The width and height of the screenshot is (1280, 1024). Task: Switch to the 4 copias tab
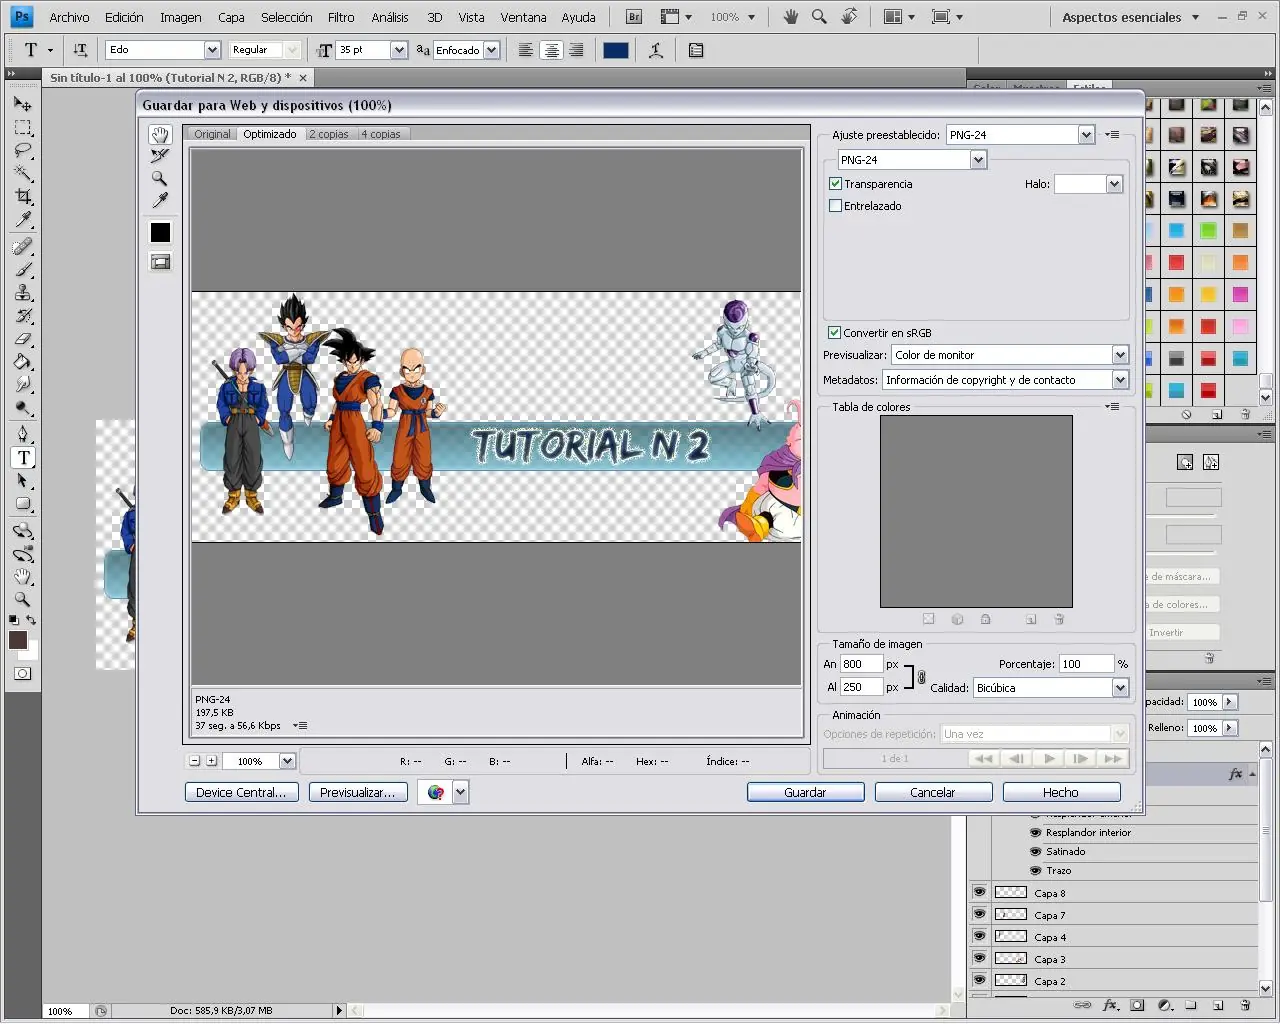[x=381, y=134]
